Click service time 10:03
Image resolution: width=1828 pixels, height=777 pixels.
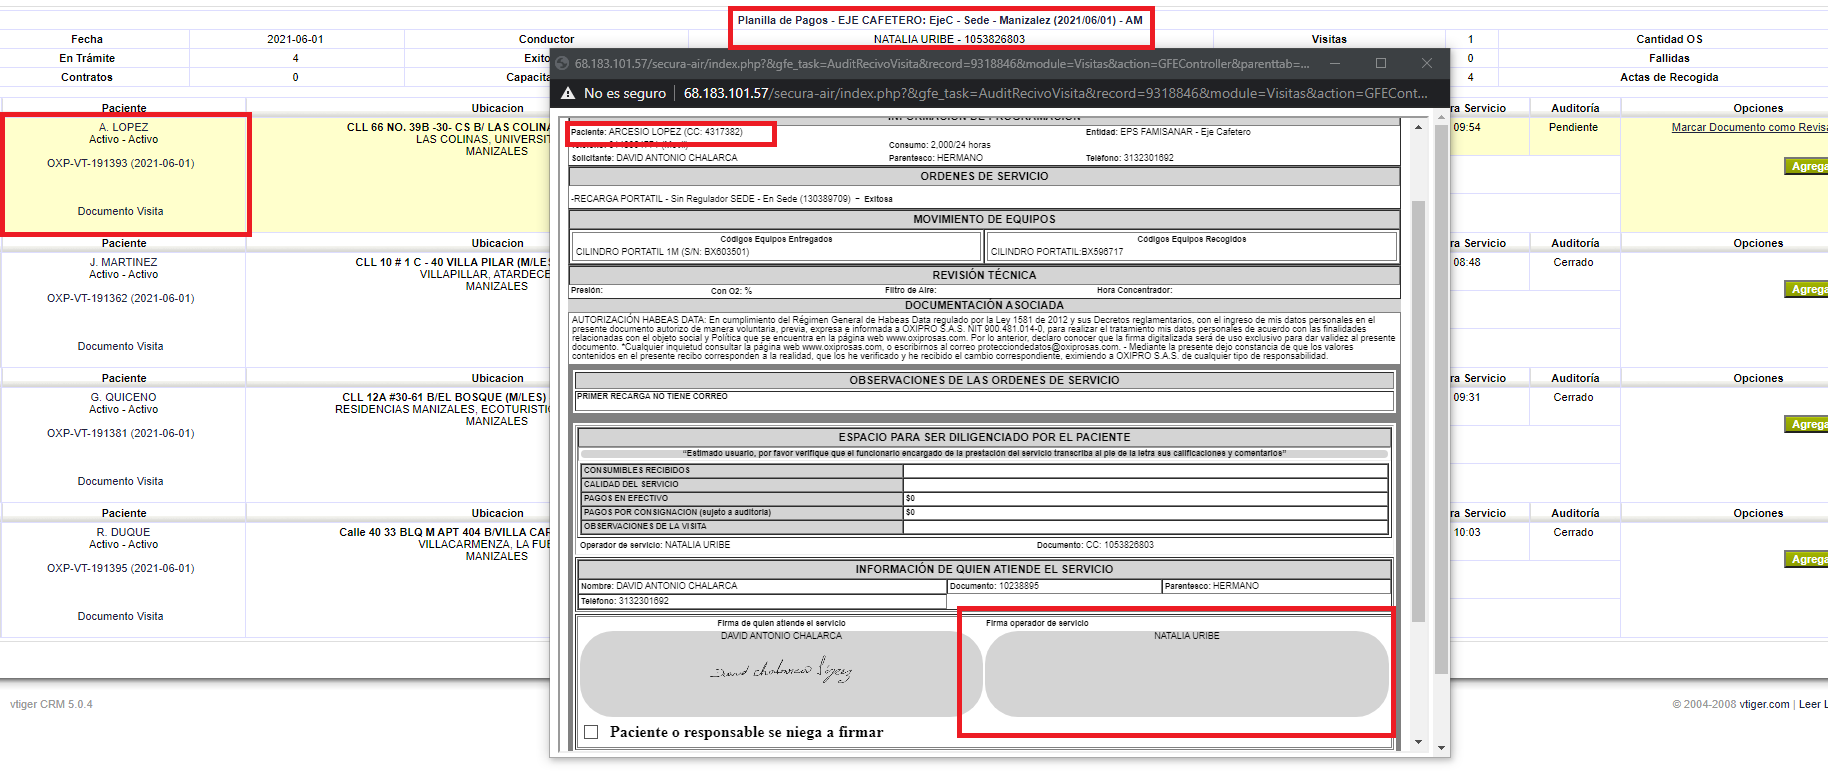1467,532
